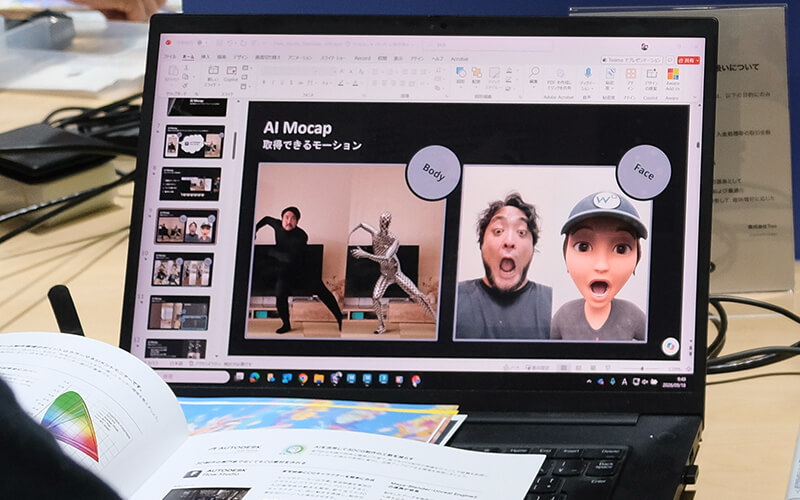Open the ヘルプ ribbon tab
This screenshot has height=500, width=800.
(437, 59)
